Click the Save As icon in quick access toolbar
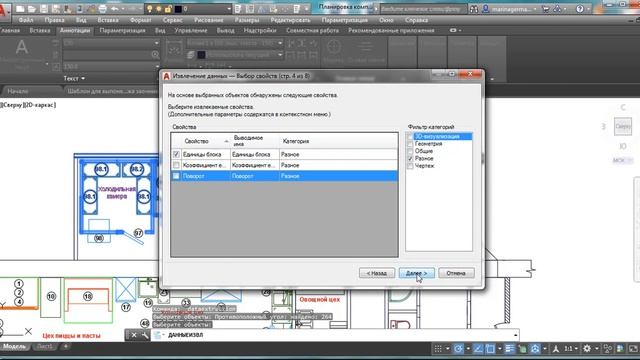 coord(56,9)
